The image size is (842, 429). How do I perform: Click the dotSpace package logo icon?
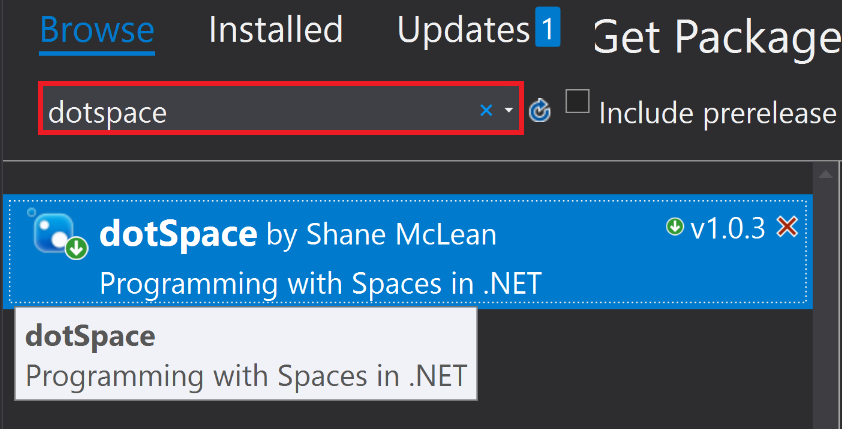(x=52, y=235)
